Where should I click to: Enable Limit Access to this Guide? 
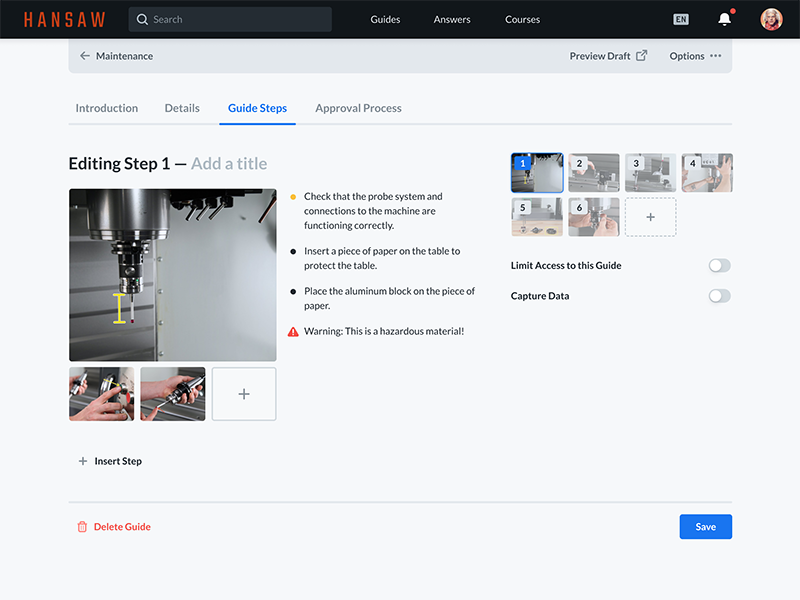719,265
